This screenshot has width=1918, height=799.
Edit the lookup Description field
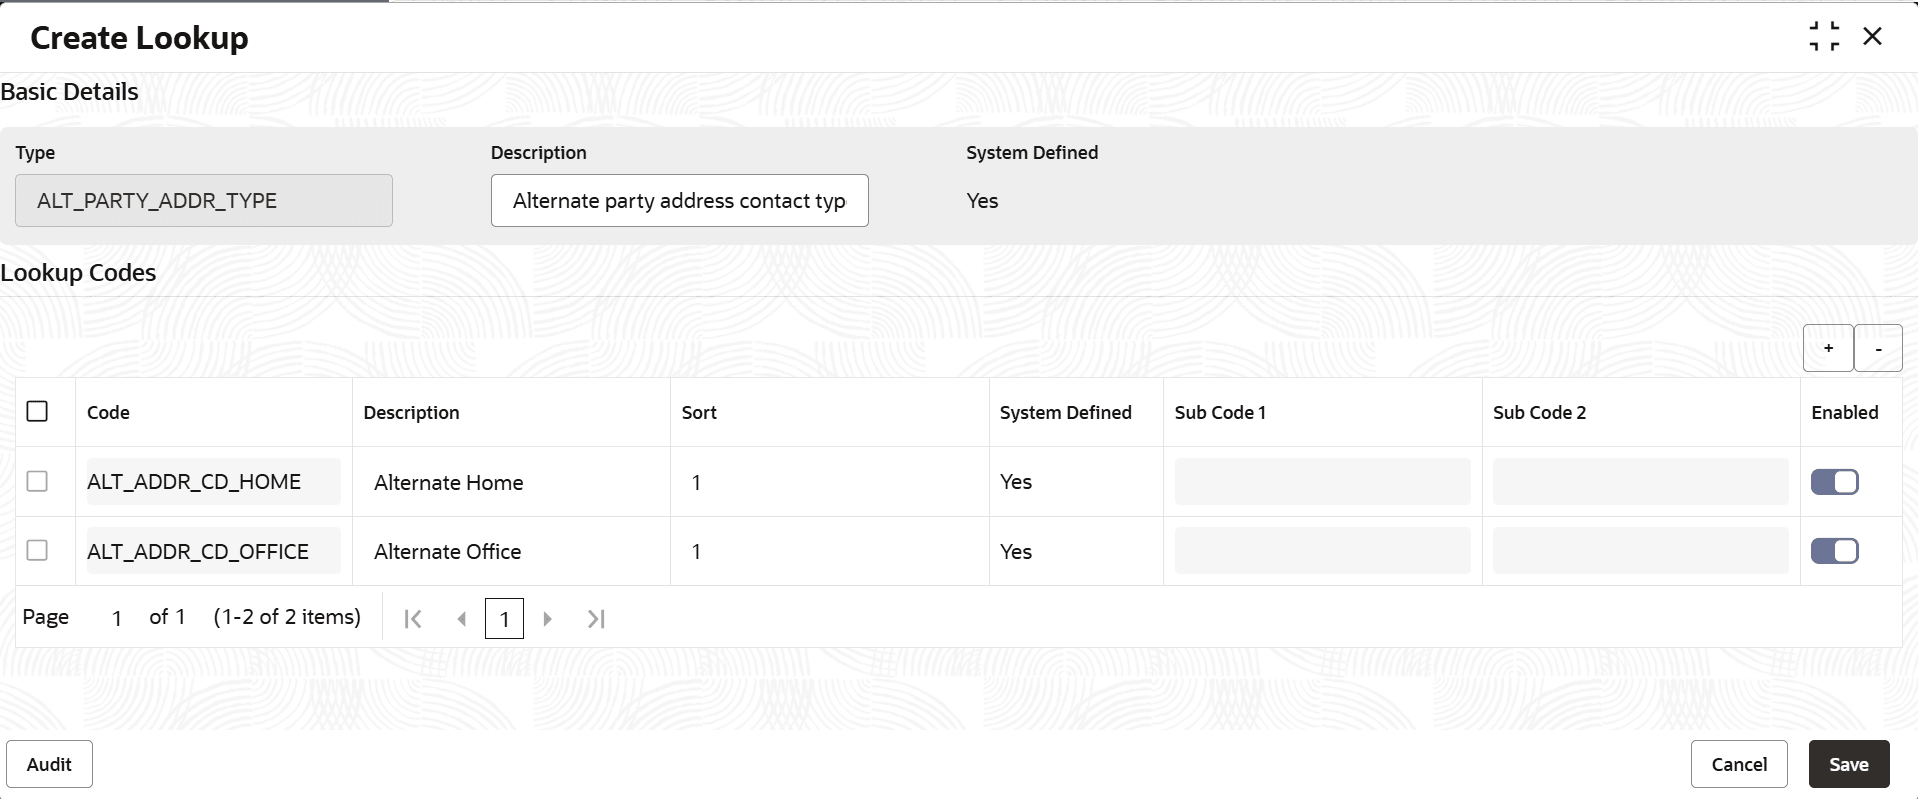coord(680,201)
